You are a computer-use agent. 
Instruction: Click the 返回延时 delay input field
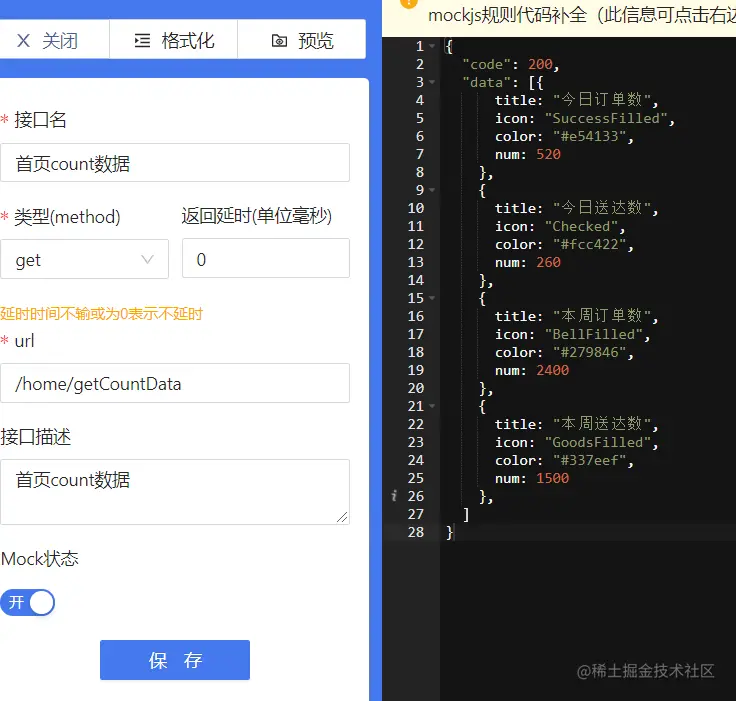pos(266,258)
